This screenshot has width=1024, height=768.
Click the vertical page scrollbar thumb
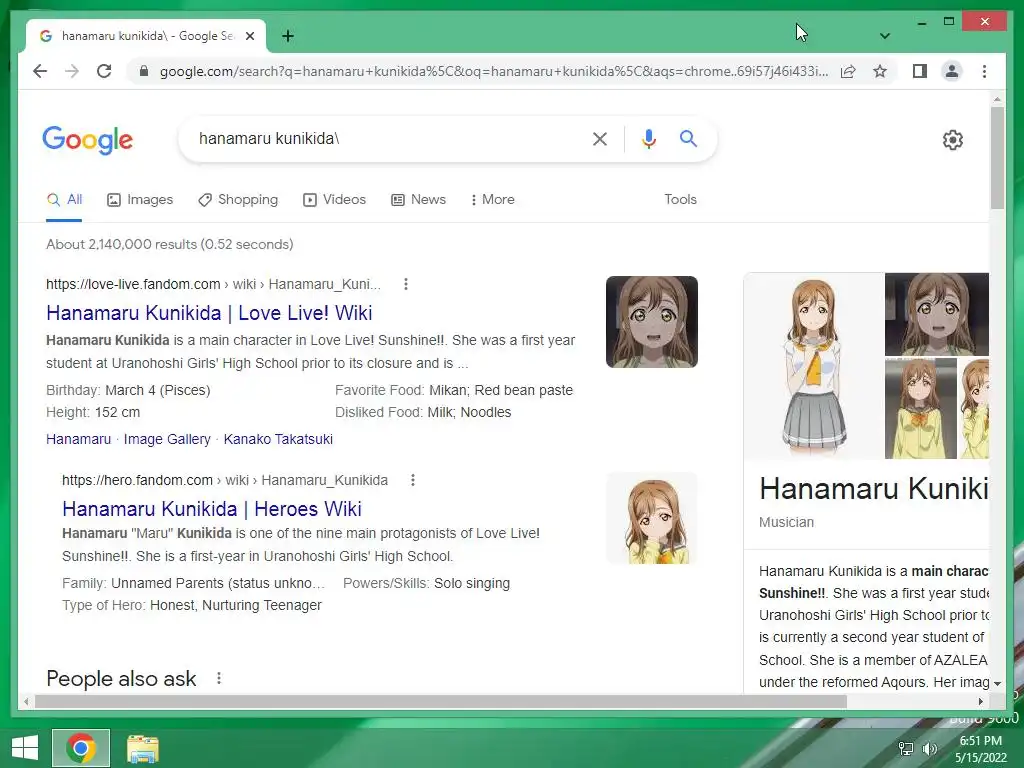click(x=997, y=158)
